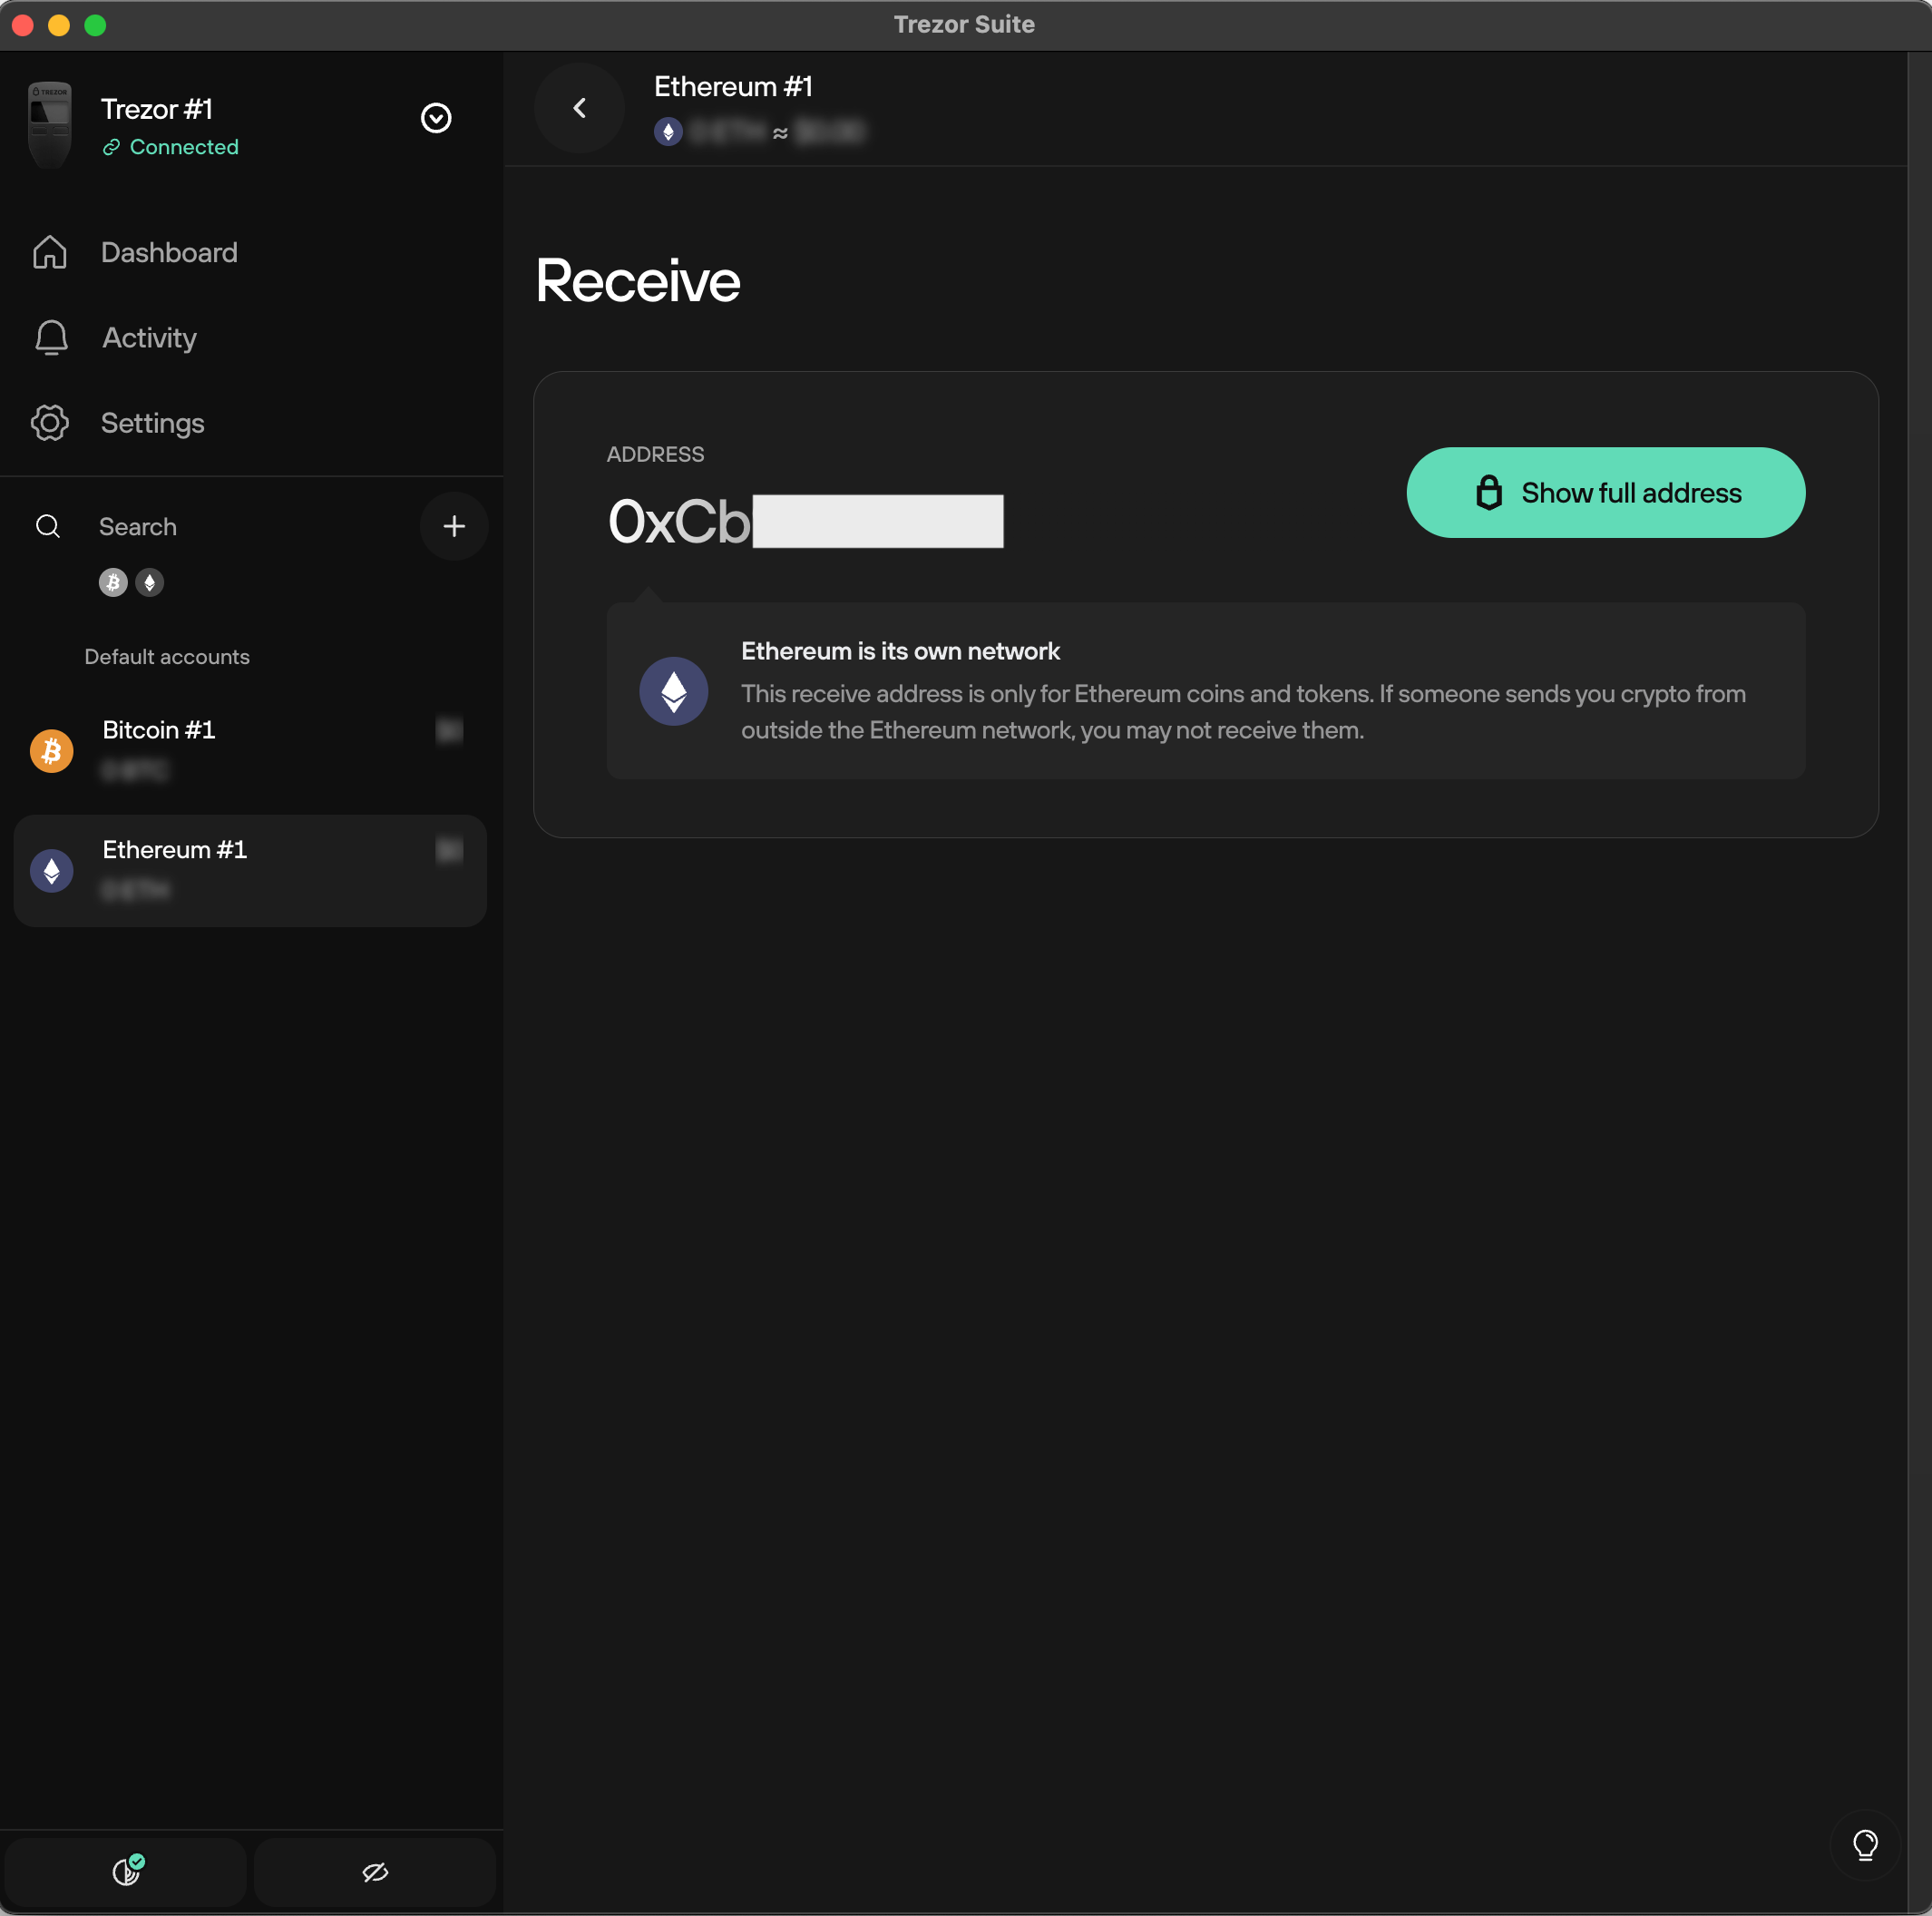Click the Ethereum #1 title in header
This screenshot has height=1916, width=1932.
click(733, 87)
